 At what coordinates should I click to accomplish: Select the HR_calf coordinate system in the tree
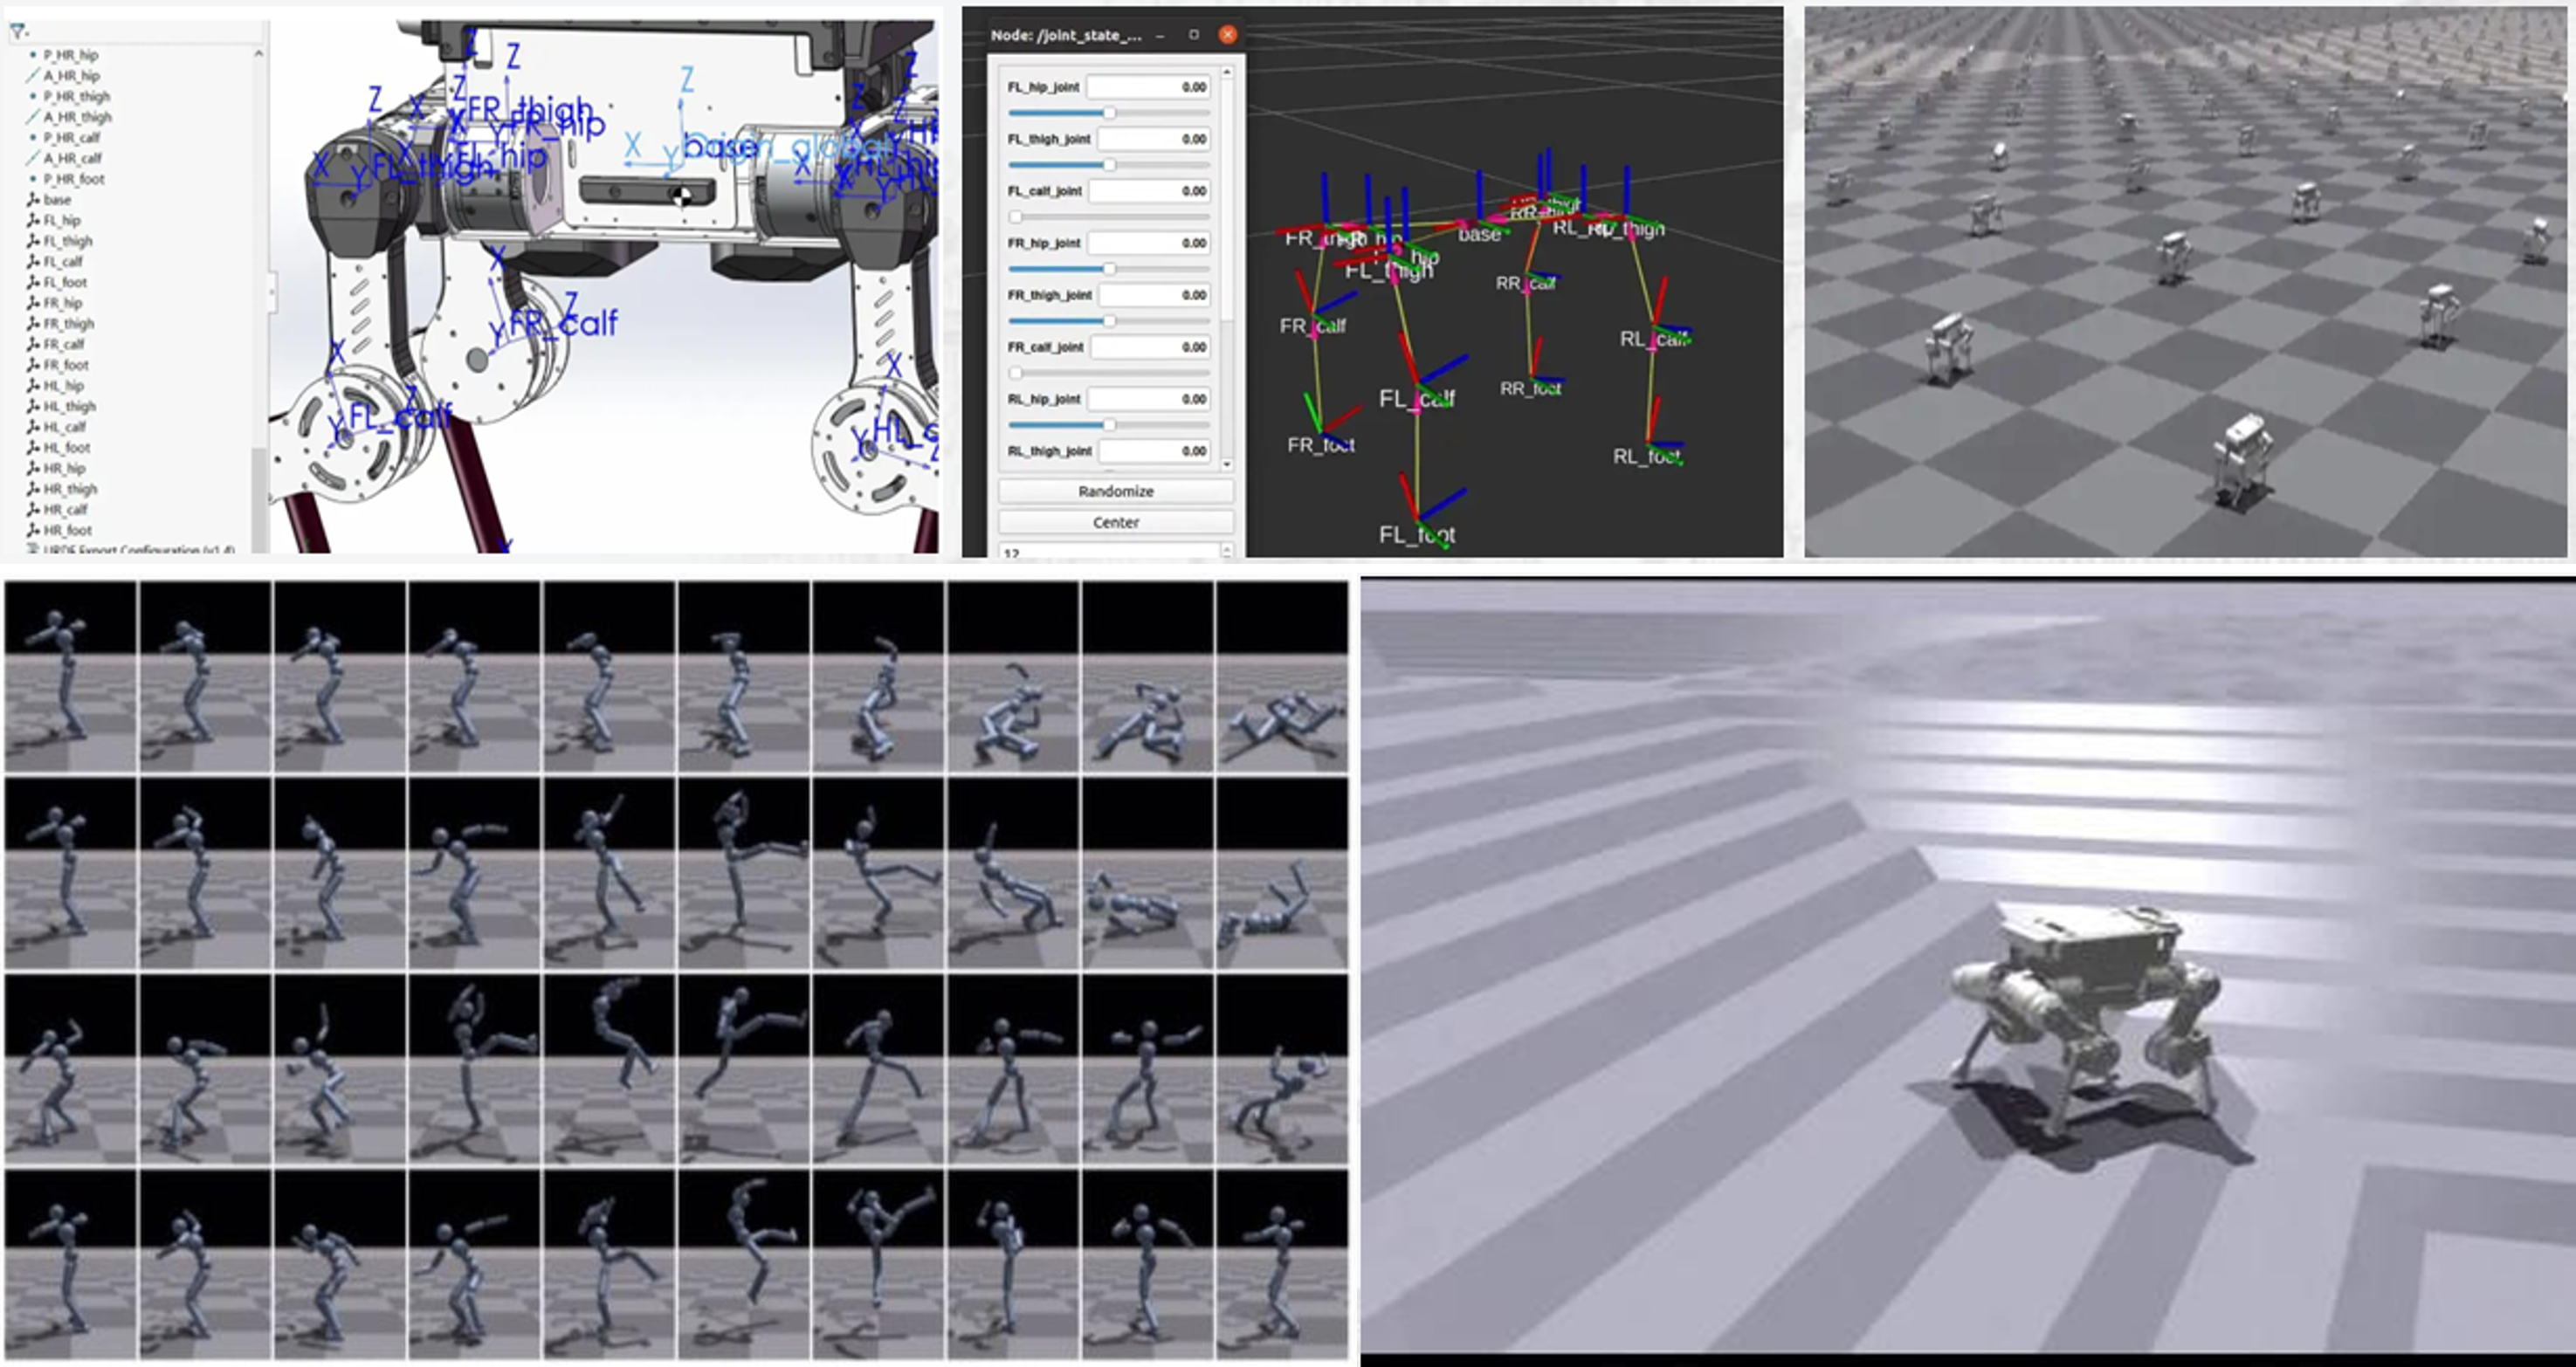click(x=58, y=510)
